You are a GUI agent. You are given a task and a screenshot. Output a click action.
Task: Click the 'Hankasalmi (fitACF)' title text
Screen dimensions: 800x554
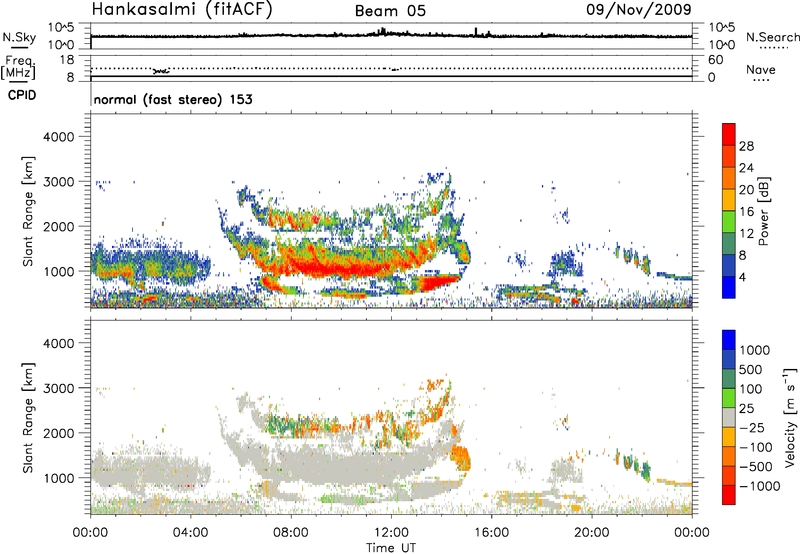coord(182,10)
